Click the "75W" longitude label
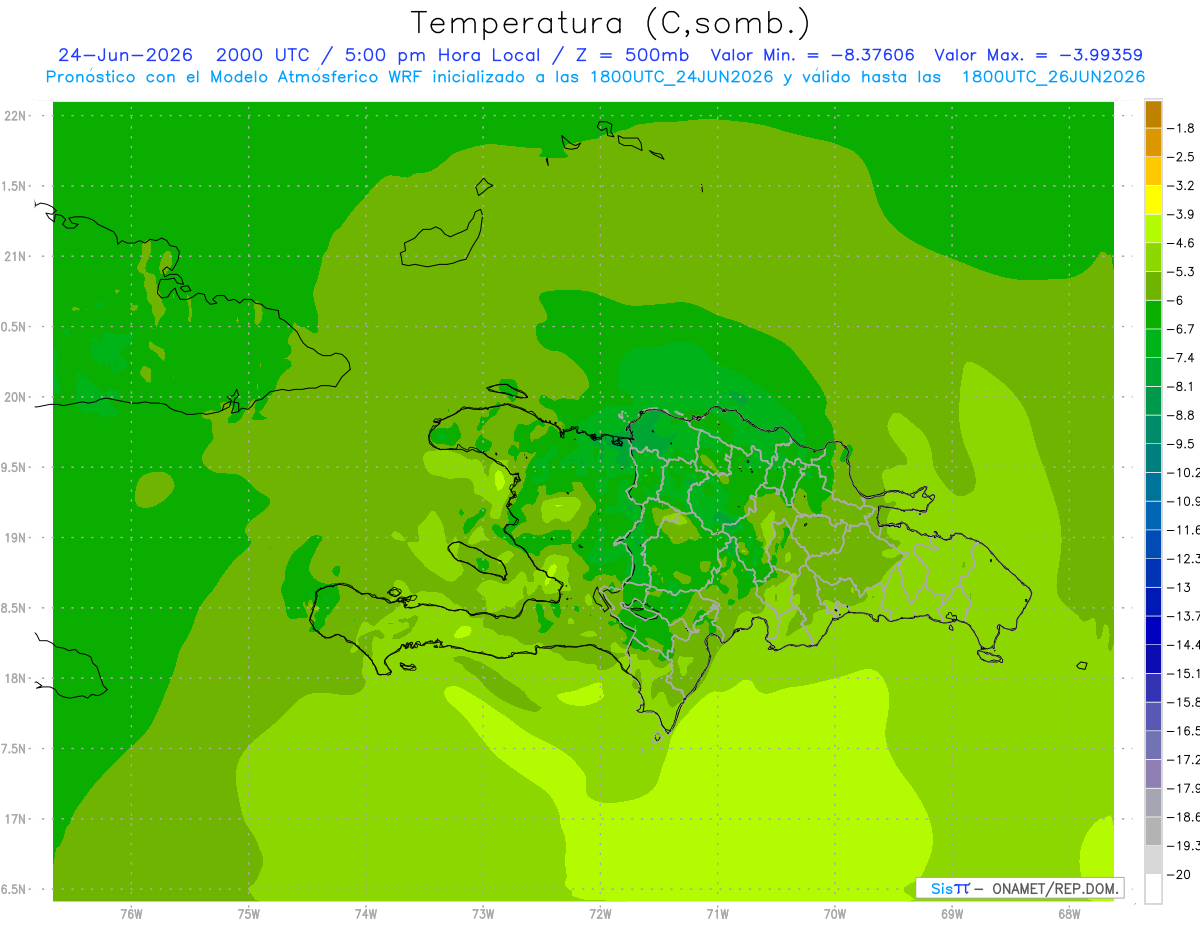Screen dimensions: 1200x927 (248, 914)
